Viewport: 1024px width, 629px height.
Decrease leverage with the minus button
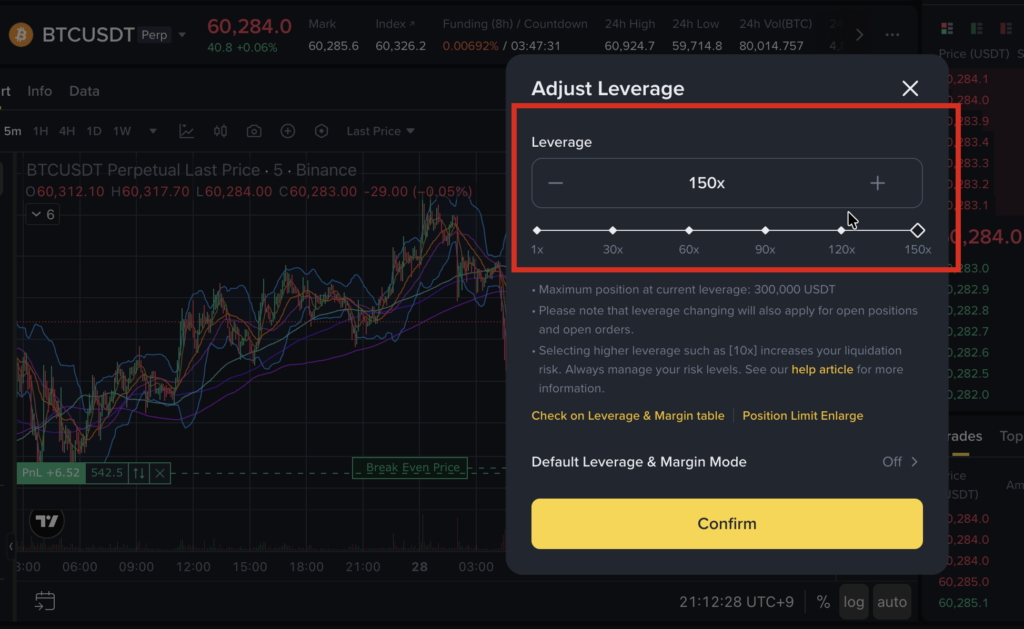(556, 183)
